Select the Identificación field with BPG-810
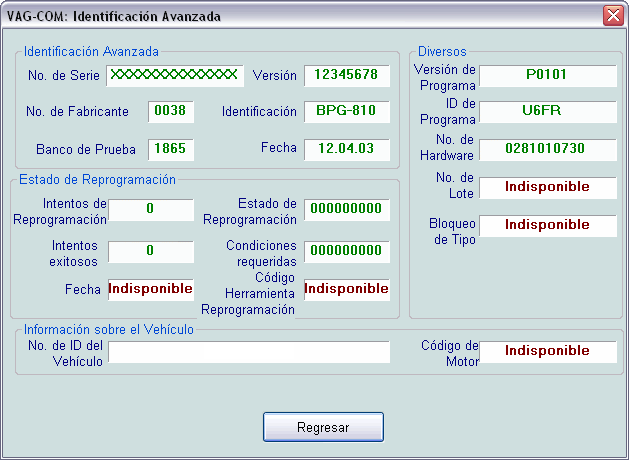This screenshot has width=629, height=460. click(x=346, y=111)
